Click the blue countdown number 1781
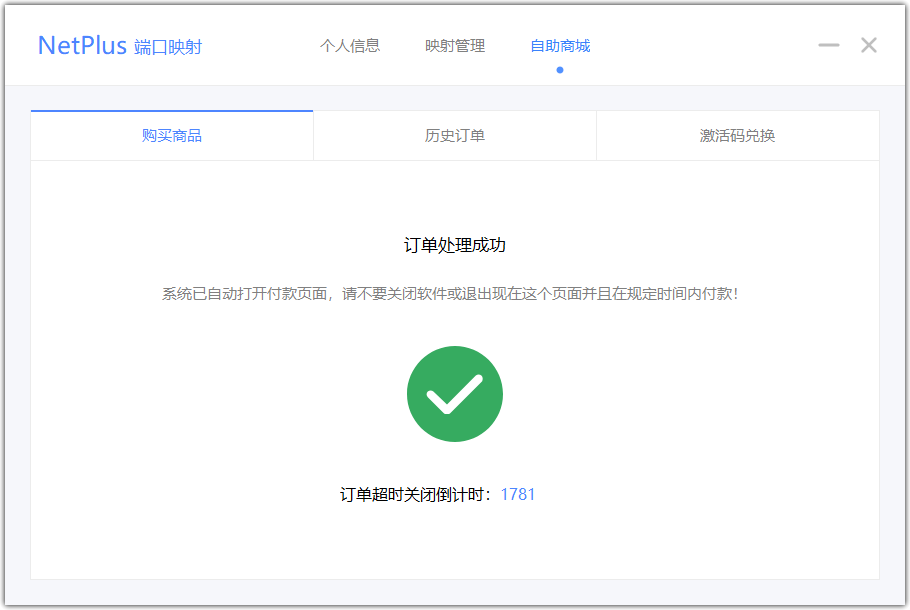 tap(518, 494)
